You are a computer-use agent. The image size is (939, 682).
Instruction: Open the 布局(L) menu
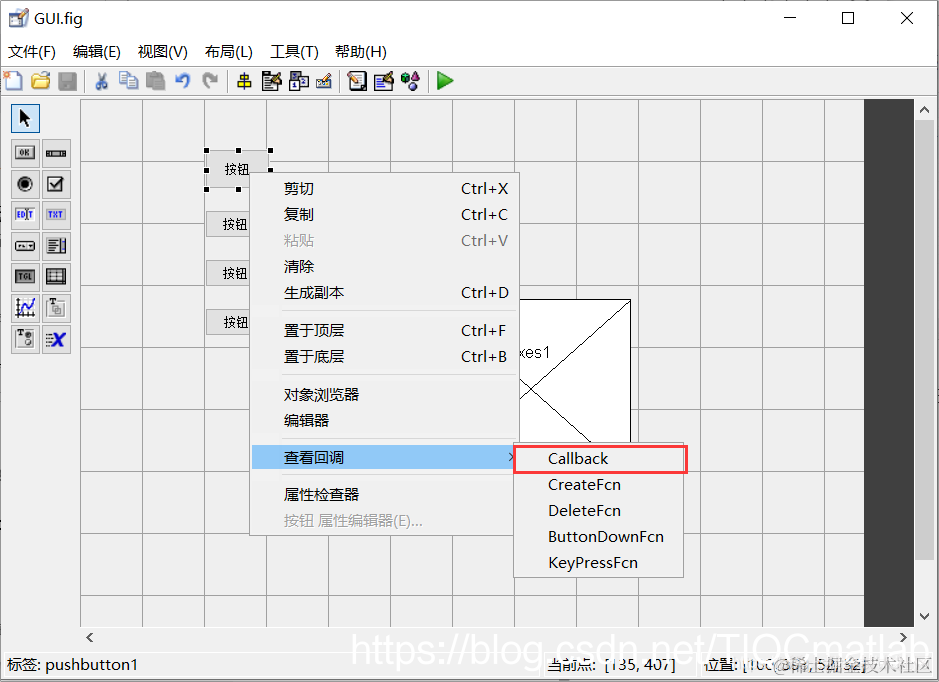point(228,51)
